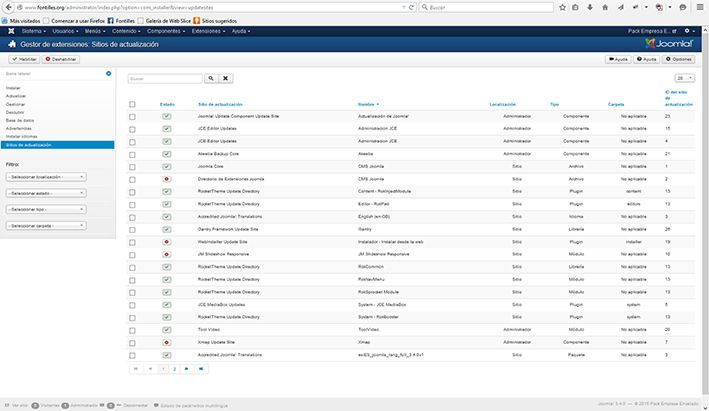Click the search magnifier button beside Buscar field

(x=211, y=78)
